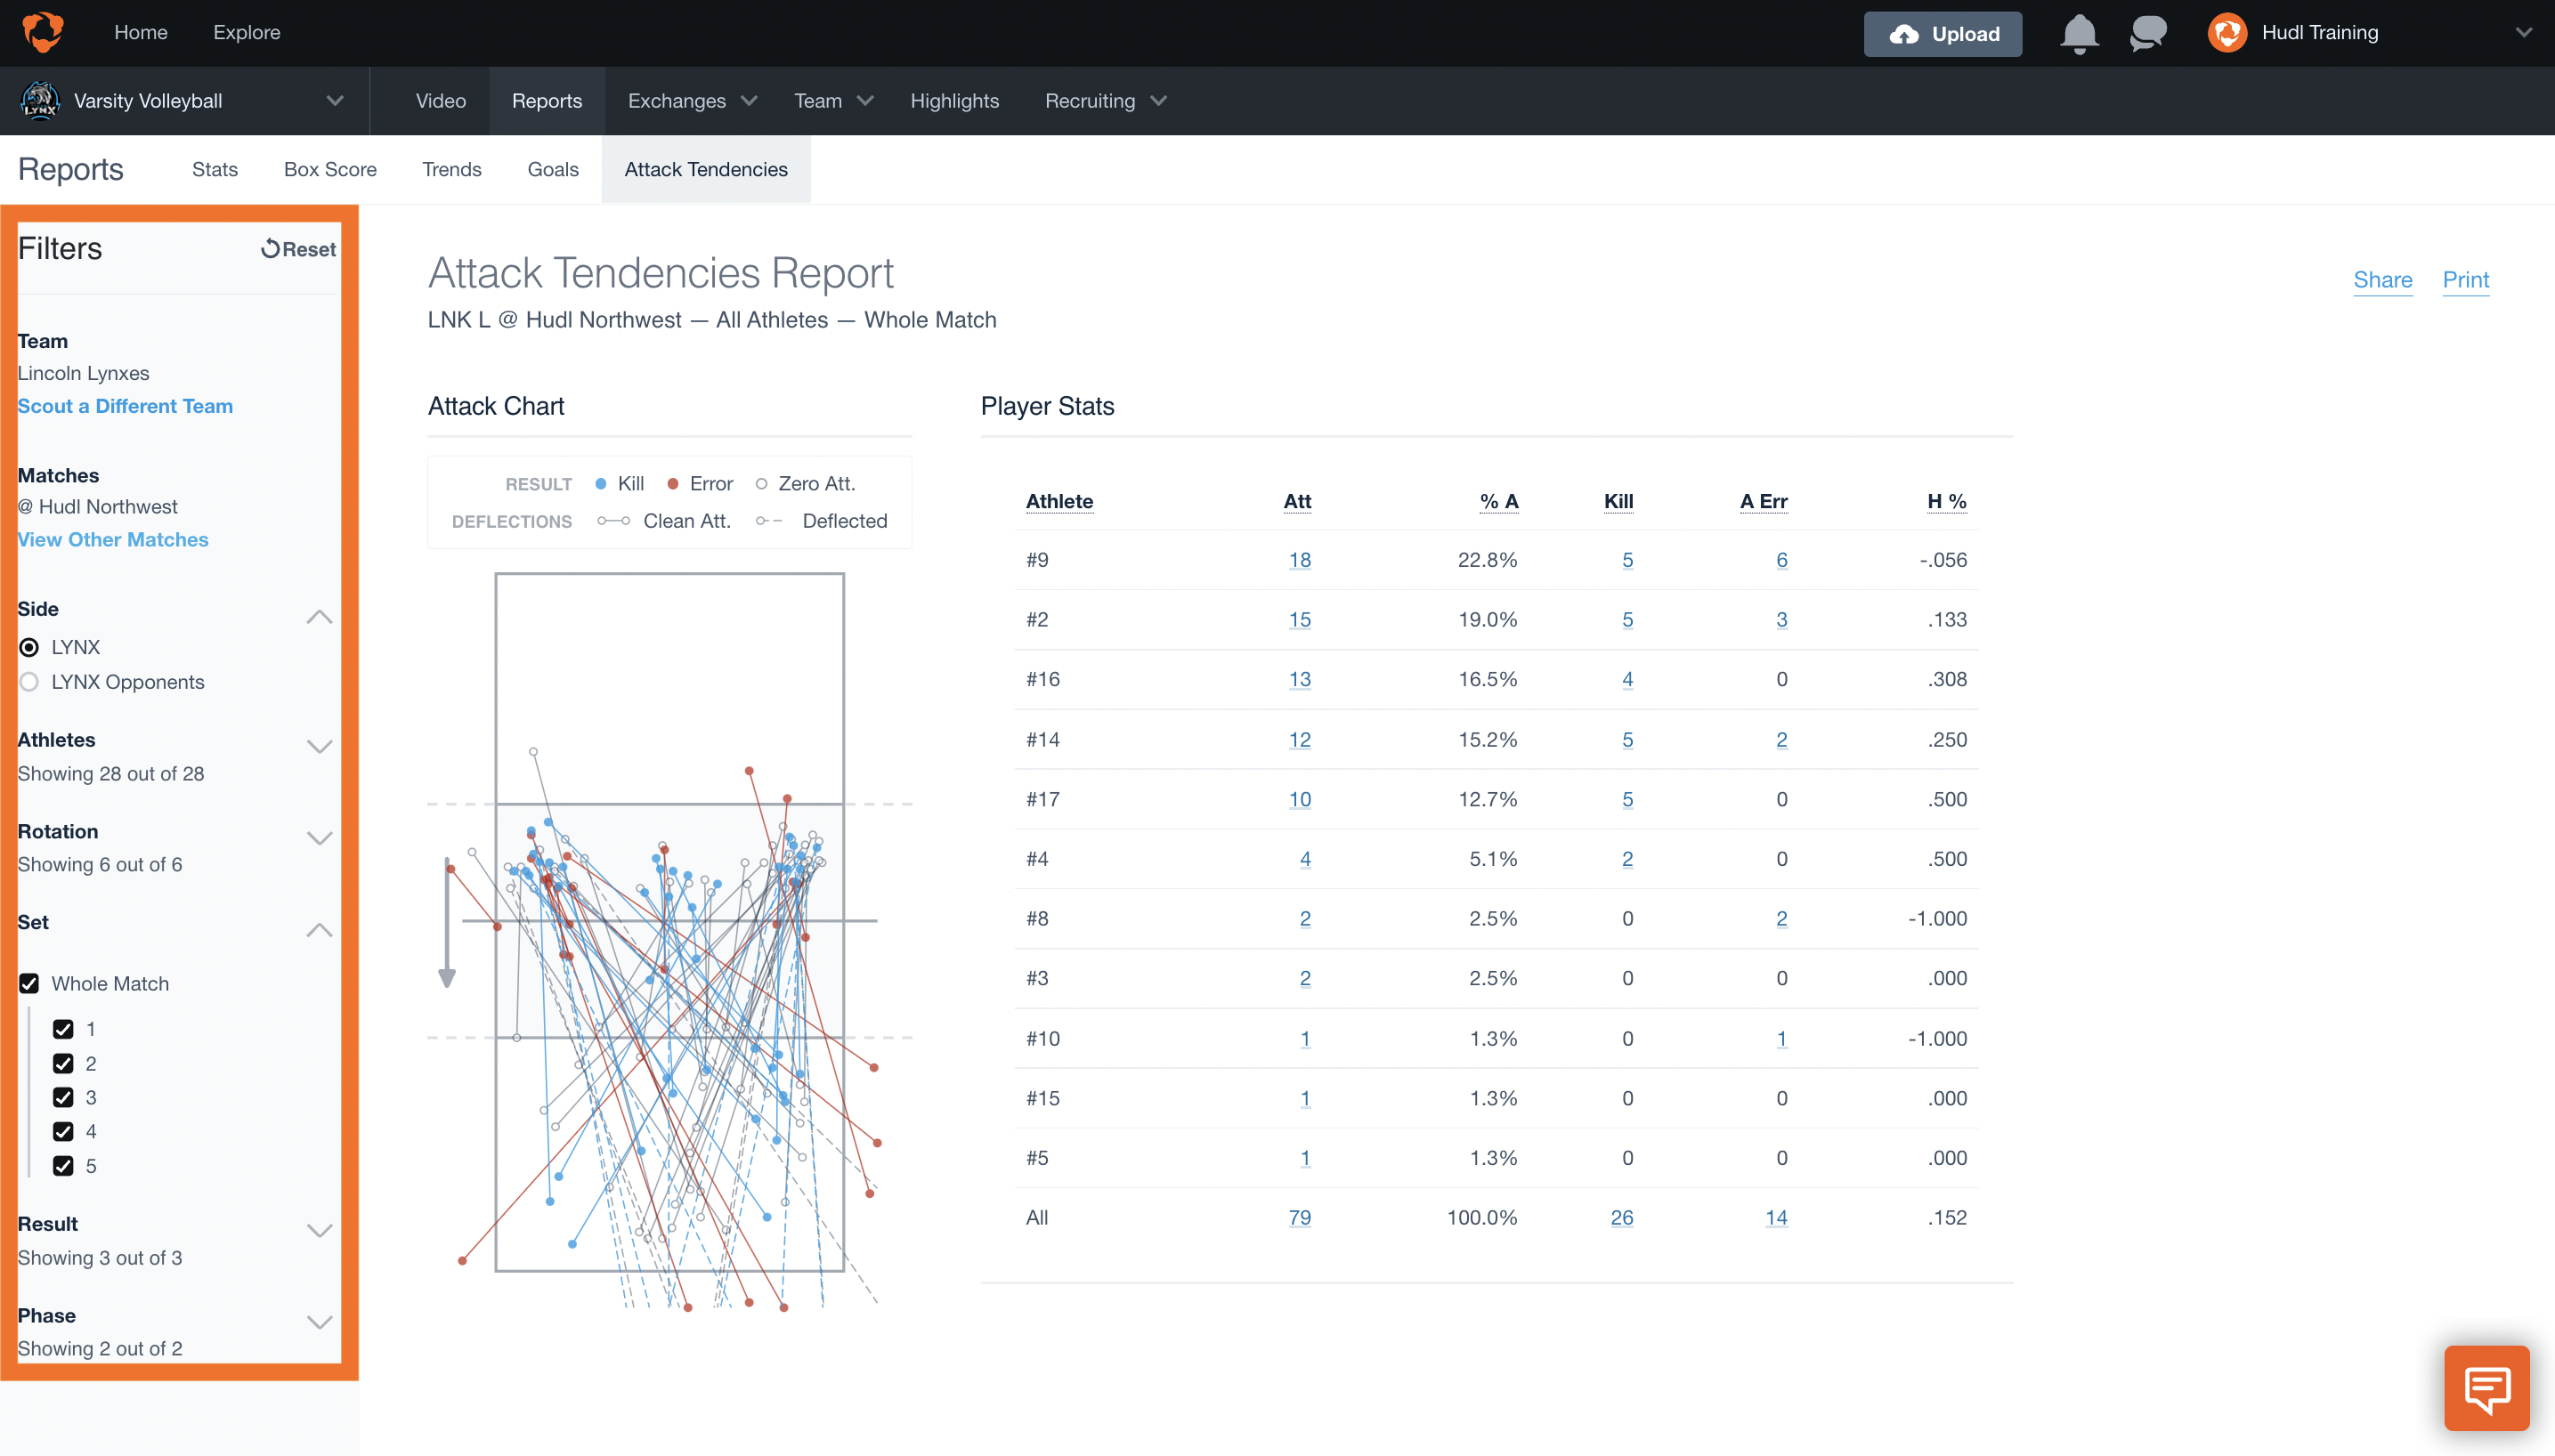Open the messages chat bubbles icon

[x=2148, y=33]
